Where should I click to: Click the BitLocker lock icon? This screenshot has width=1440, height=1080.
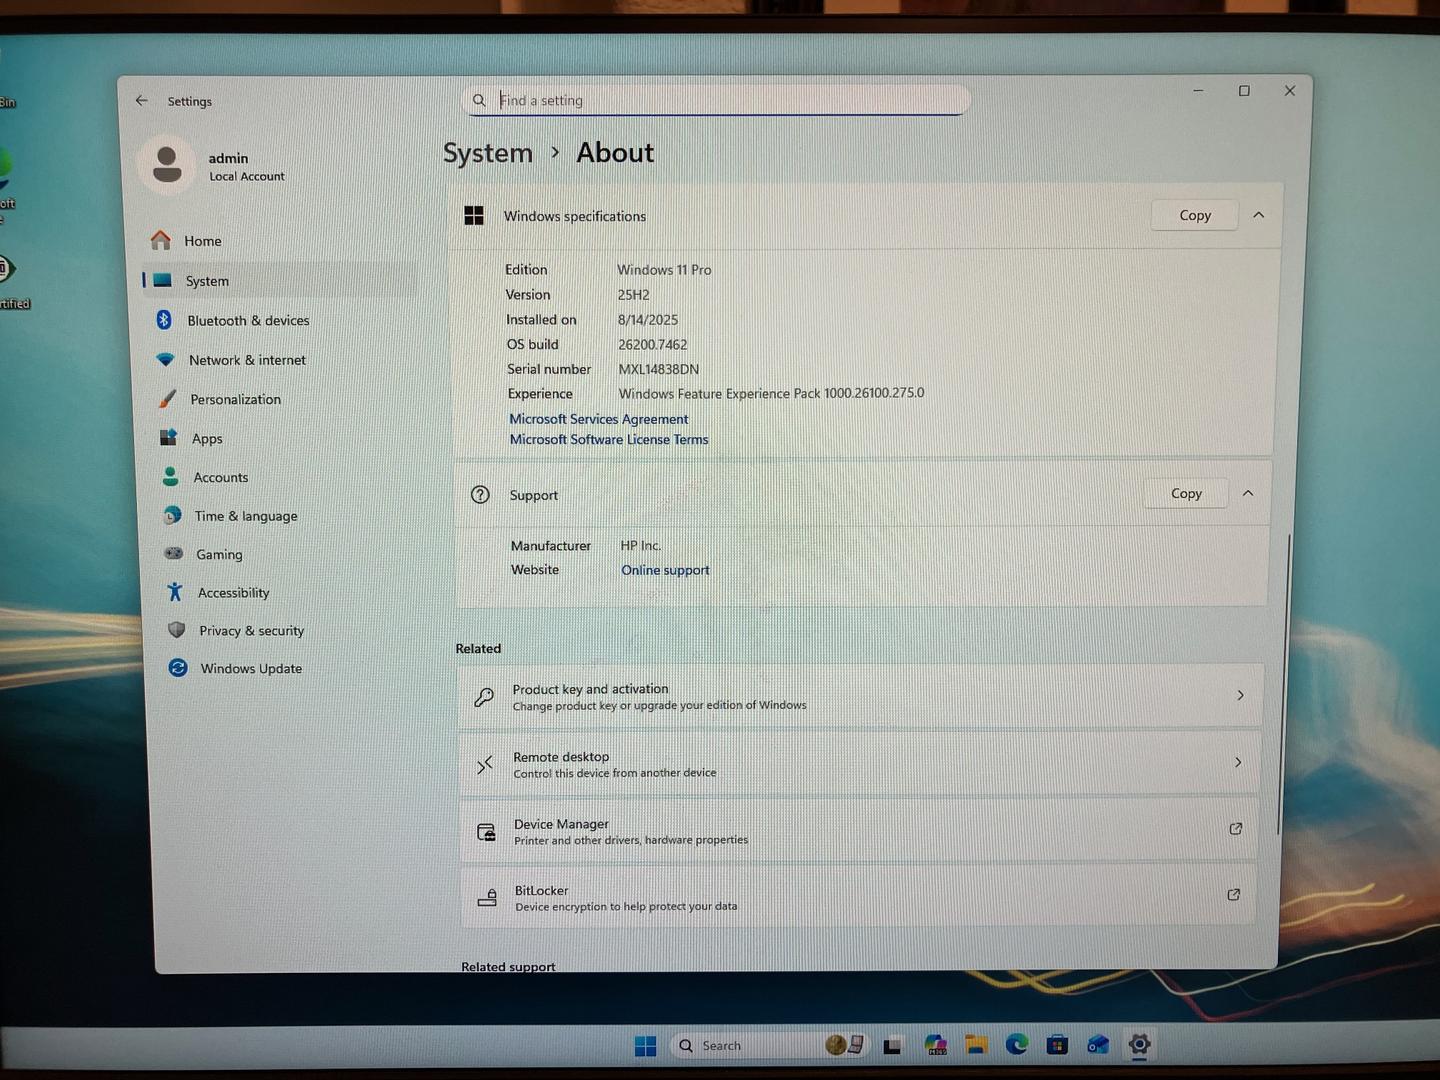click(x=487, y=898)
